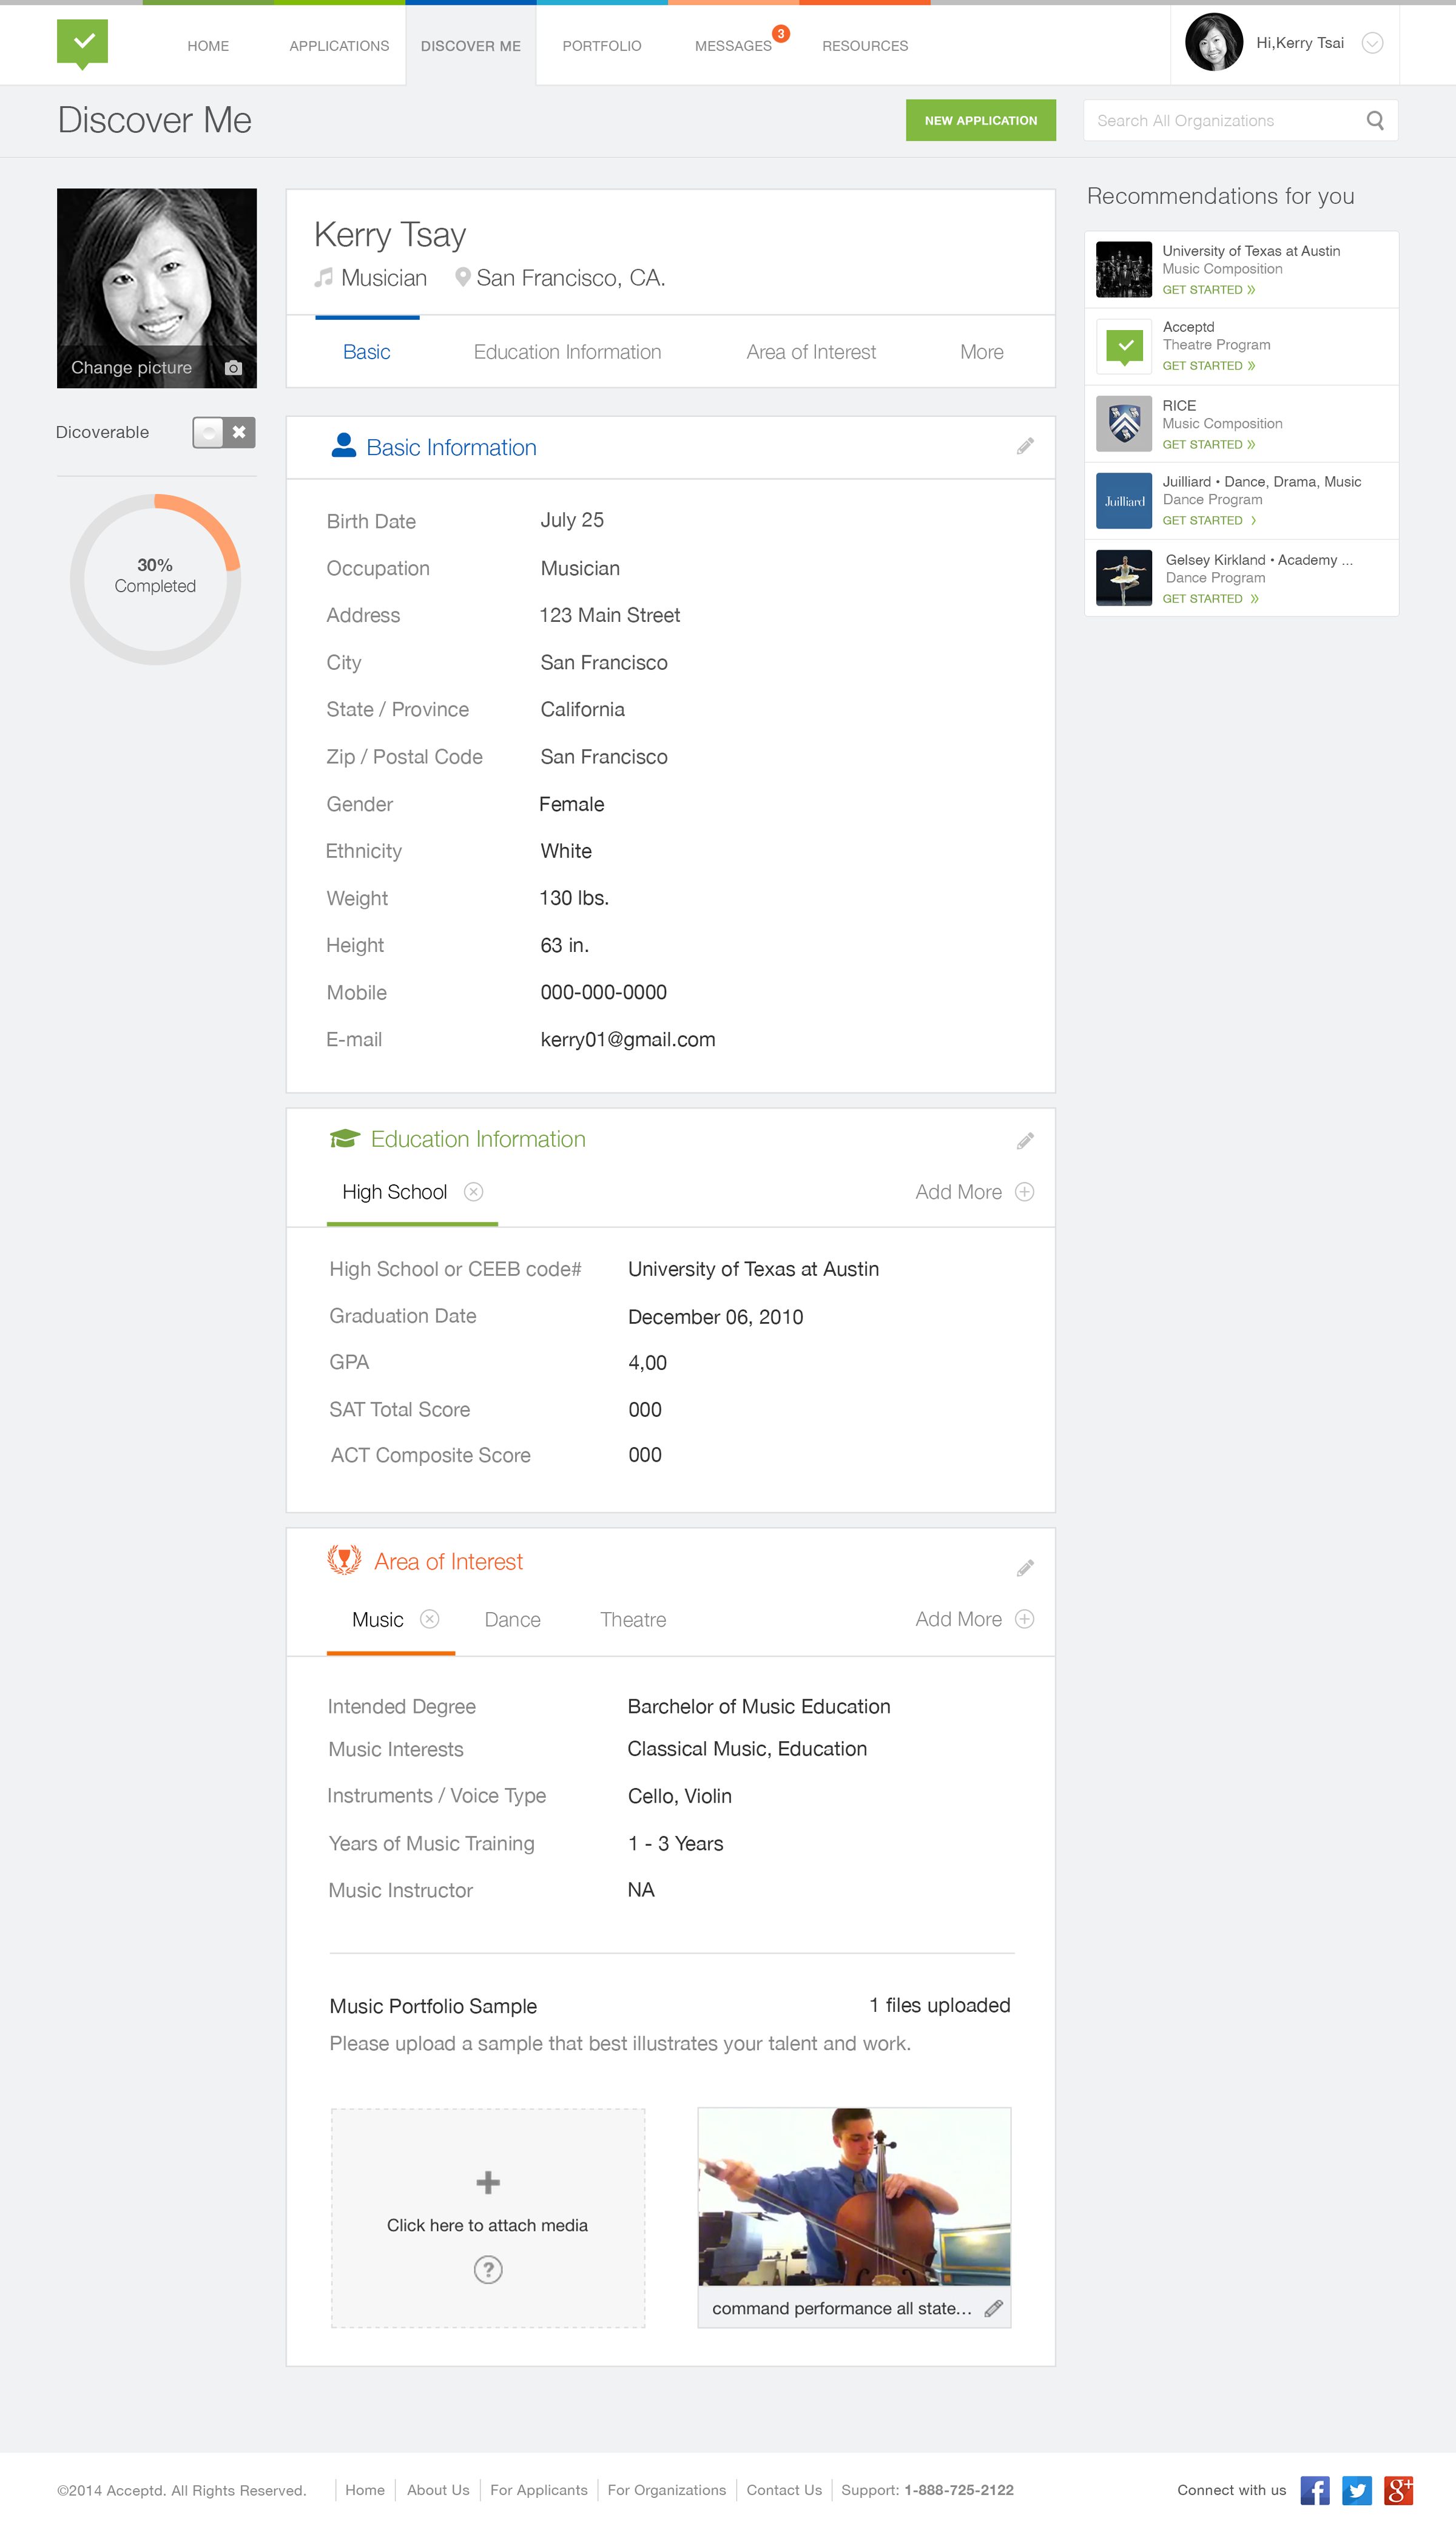Click the New Application button
The width and height of the screenshot is (1456, 2527).
(x=980, y=120)
